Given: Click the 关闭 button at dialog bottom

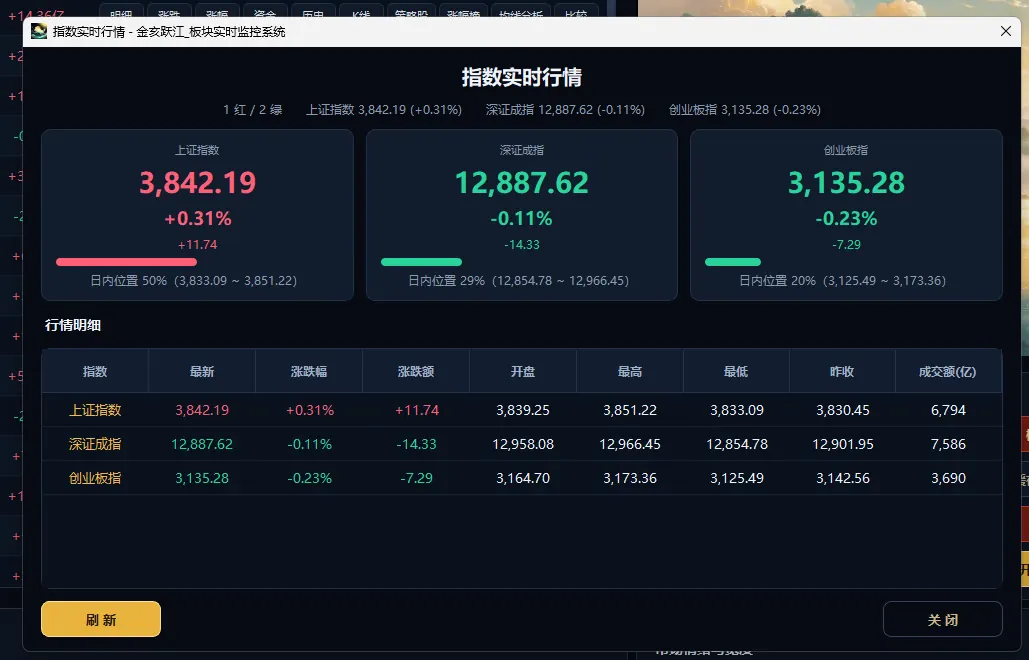Looking at the screenshot, I should pyautogui.click(x=942, y=619).
